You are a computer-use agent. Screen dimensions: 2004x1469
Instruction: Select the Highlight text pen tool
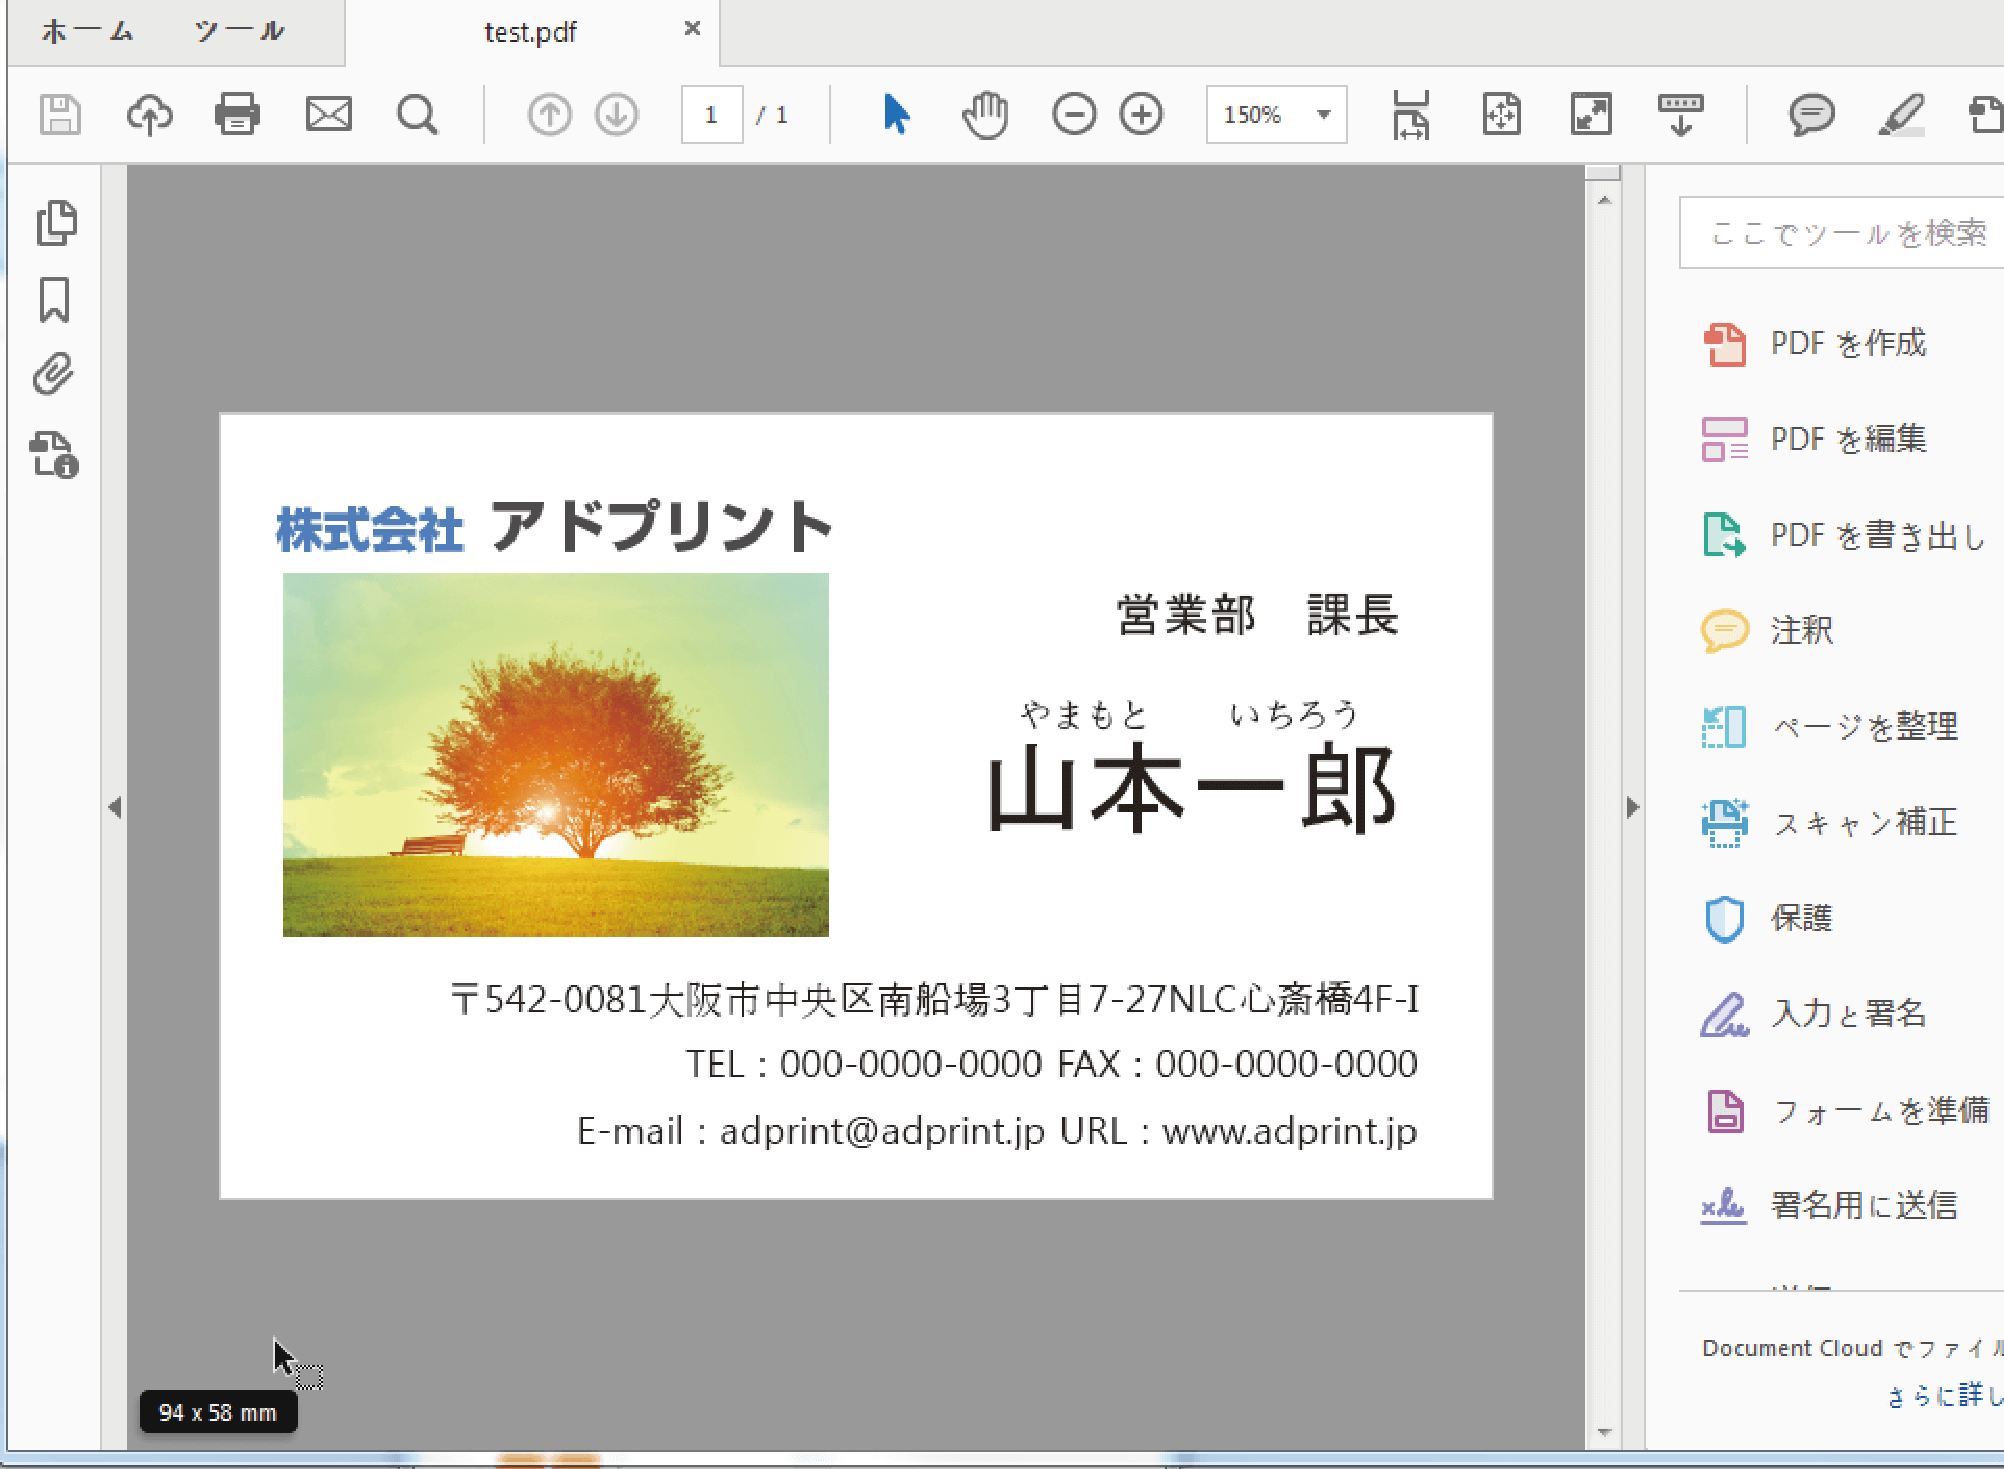click(1901, 114)
